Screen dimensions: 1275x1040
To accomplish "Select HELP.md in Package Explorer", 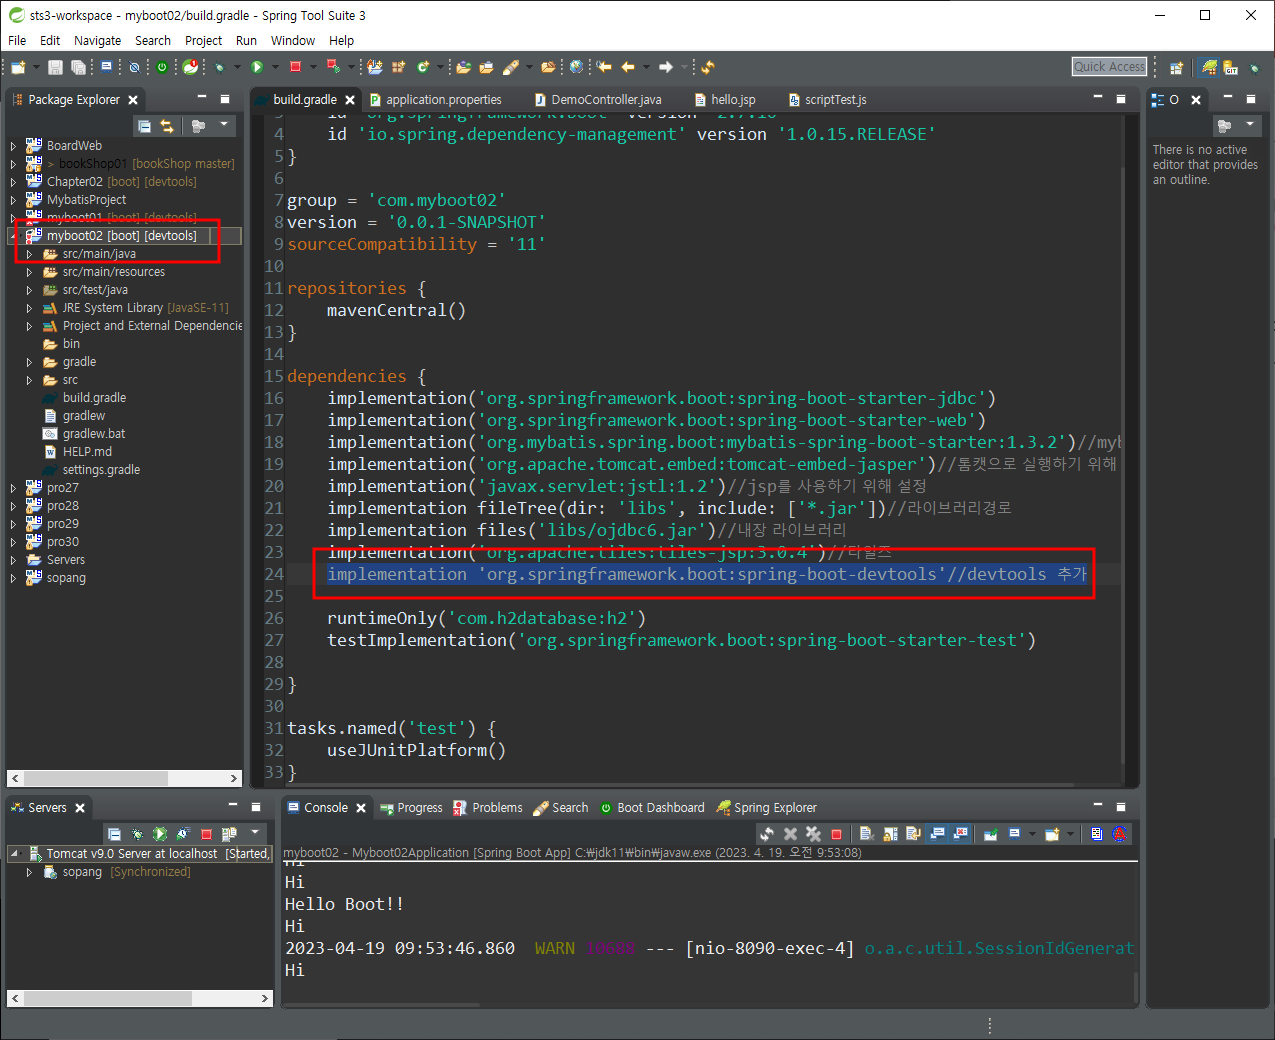I will click(x=87, y=452).
